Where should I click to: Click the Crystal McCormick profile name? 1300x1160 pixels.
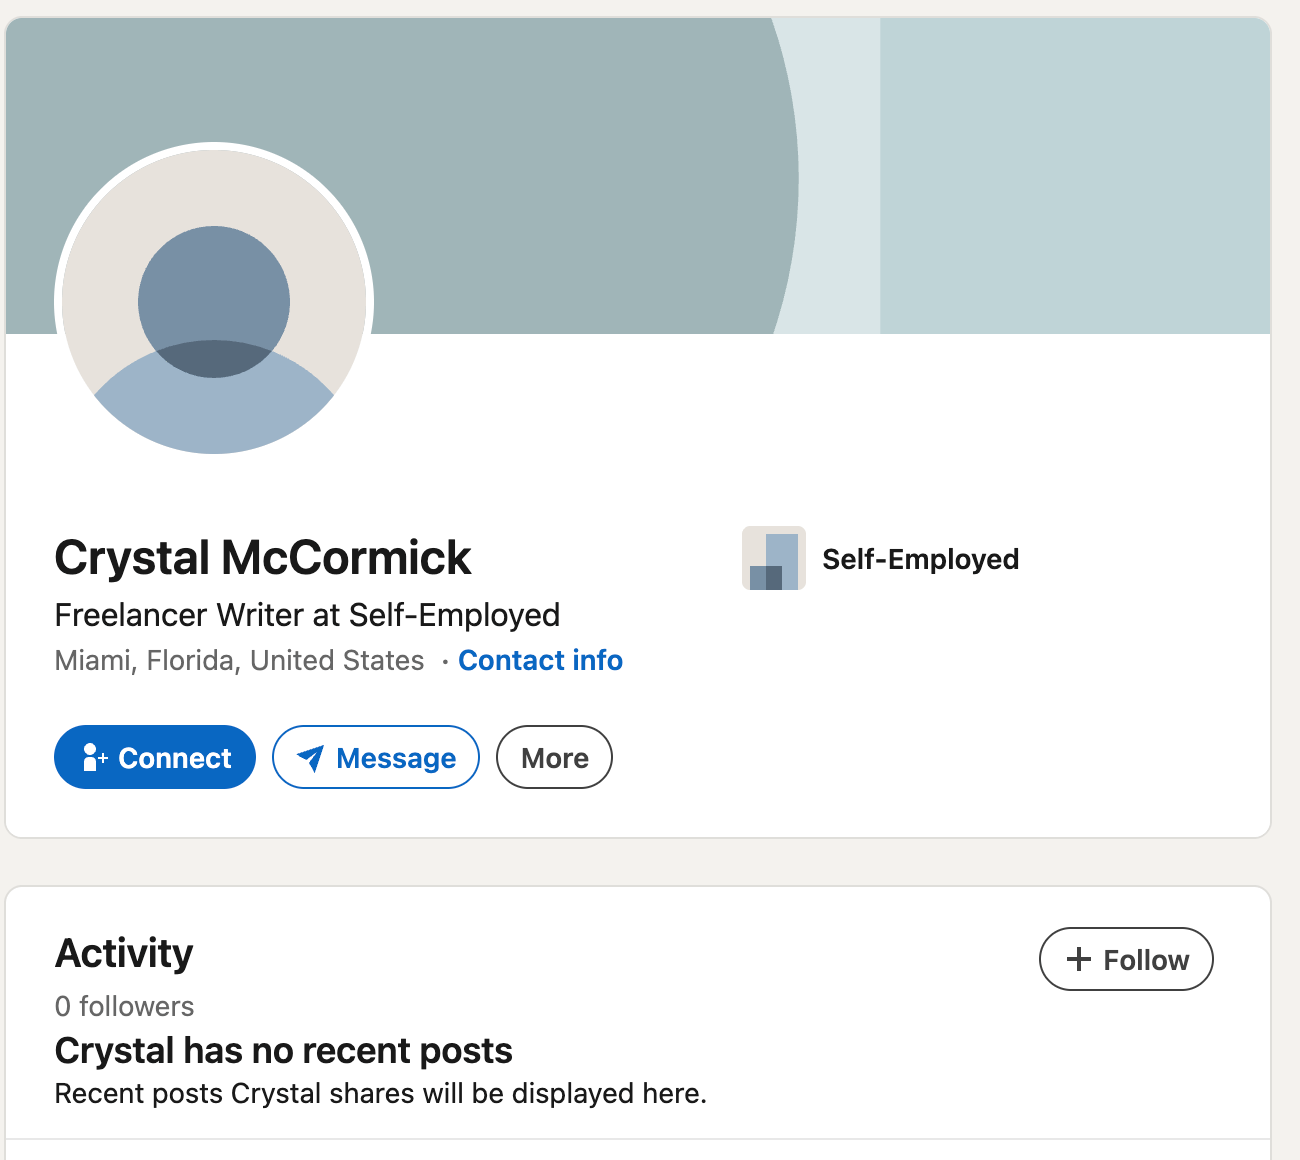pos(262,557)
